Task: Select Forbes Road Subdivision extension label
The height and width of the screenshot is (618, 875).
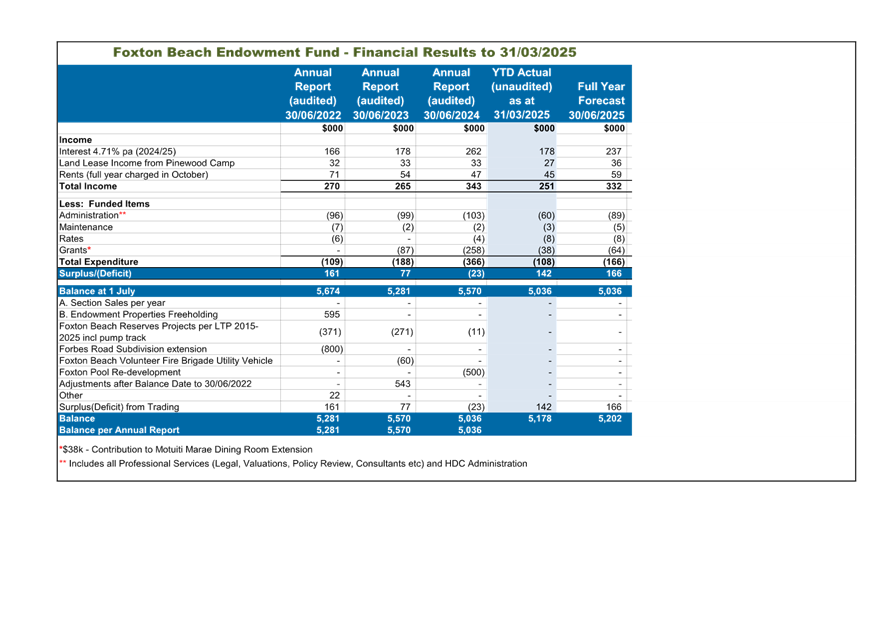Action: (133, 349)
